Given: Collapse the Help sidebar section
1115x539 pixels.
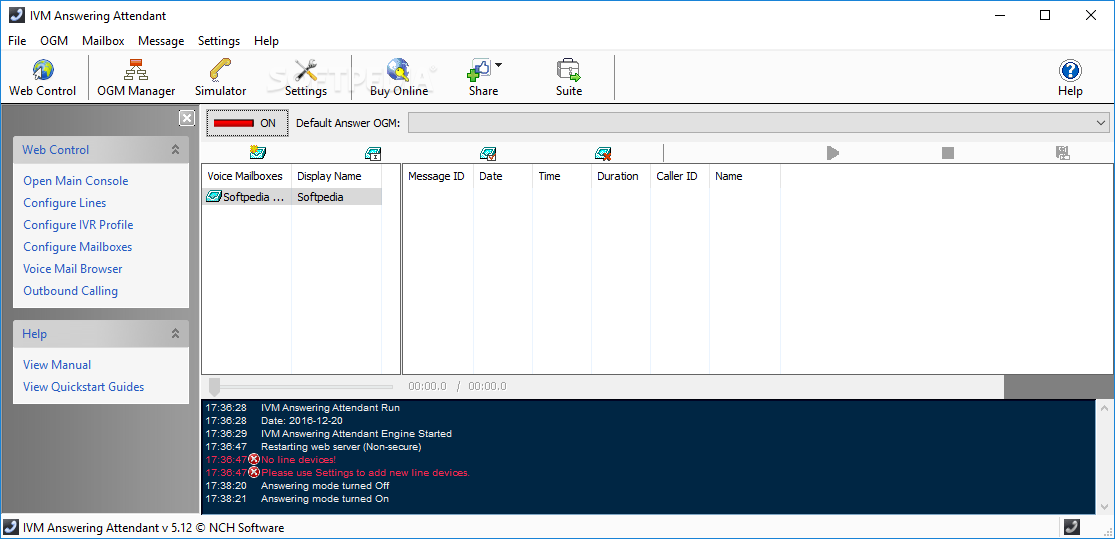Looking at the screenshot, I should (x=175, y=333).
